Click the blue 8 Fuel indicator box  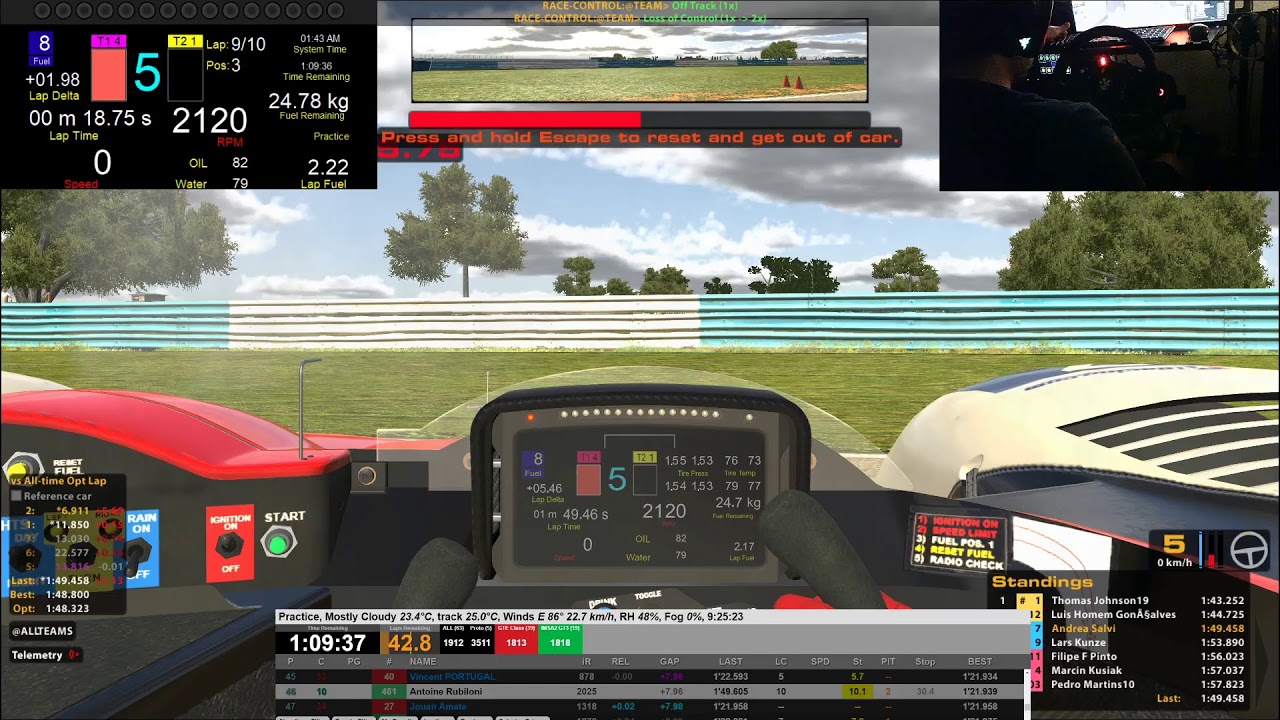[42, 48]
